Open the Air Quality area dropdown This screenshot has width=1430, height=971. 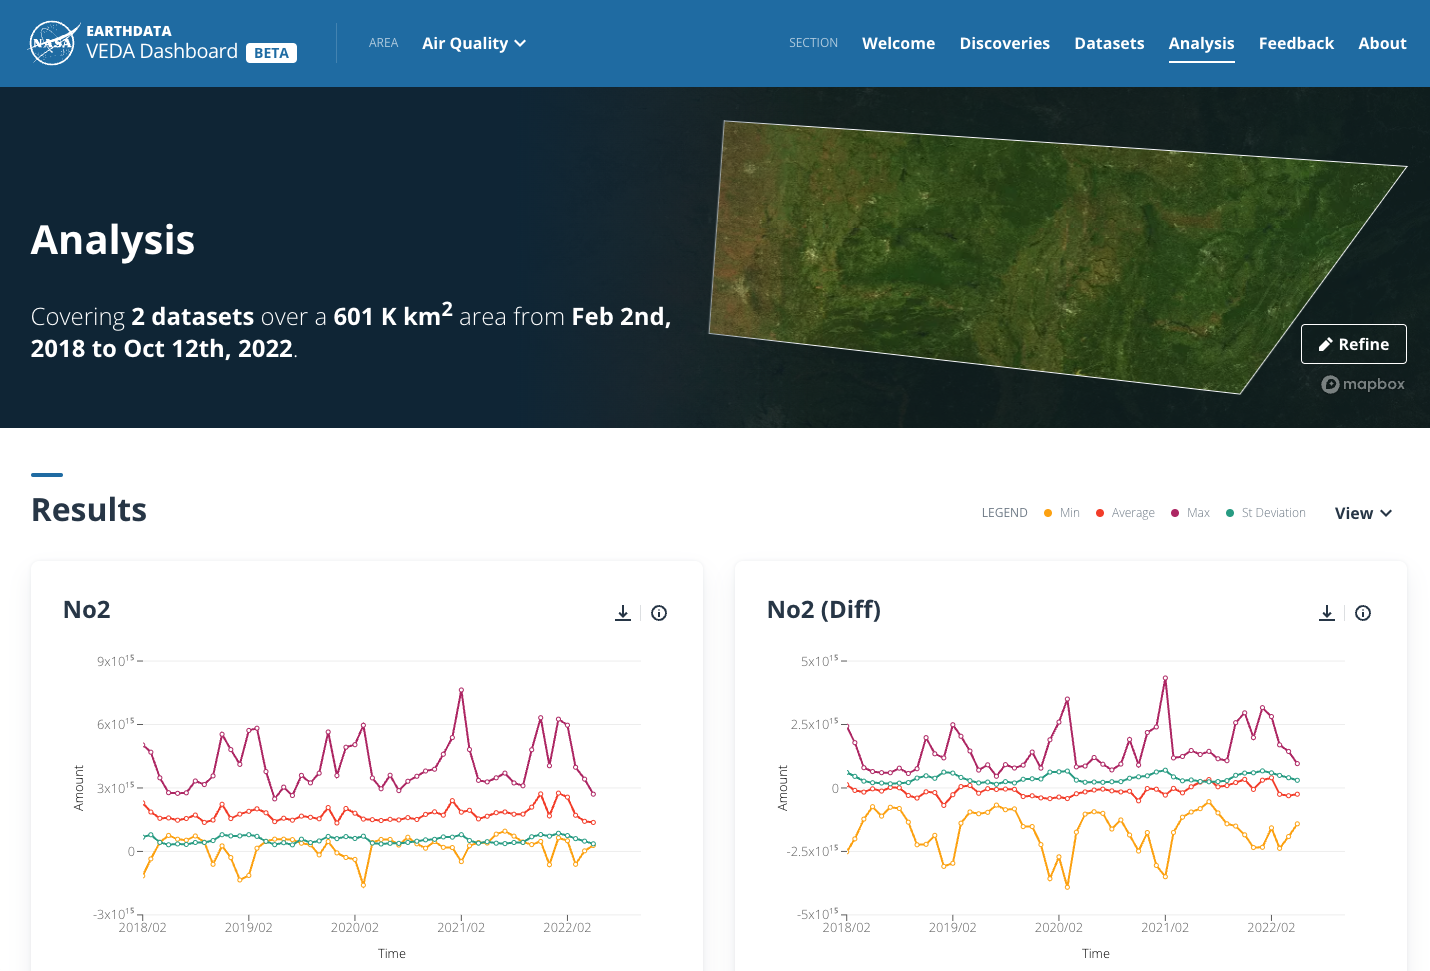pos(467,43)
